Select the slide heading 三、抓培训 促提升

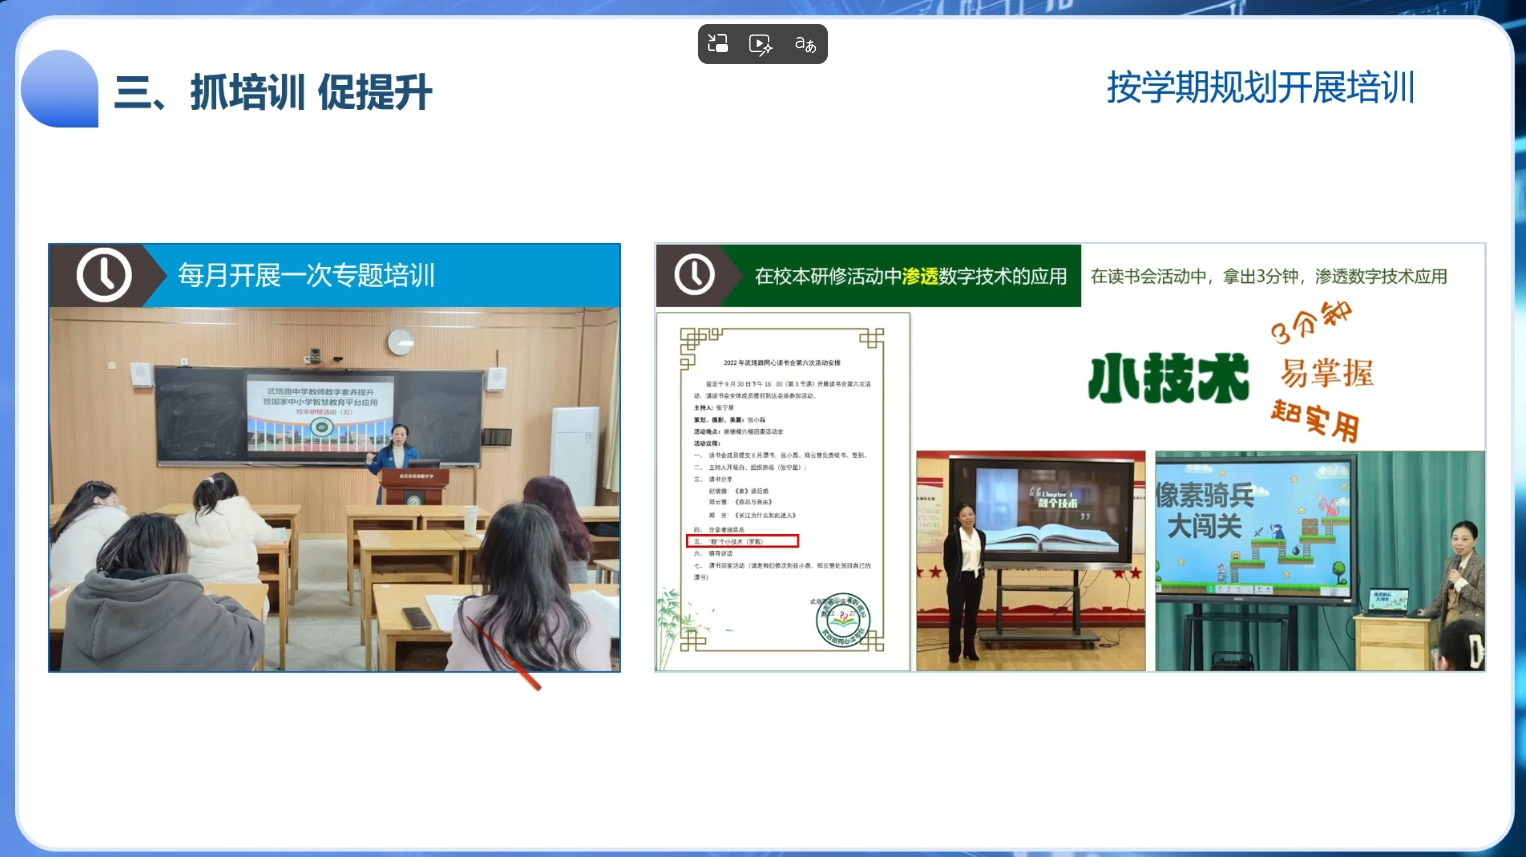273,93
